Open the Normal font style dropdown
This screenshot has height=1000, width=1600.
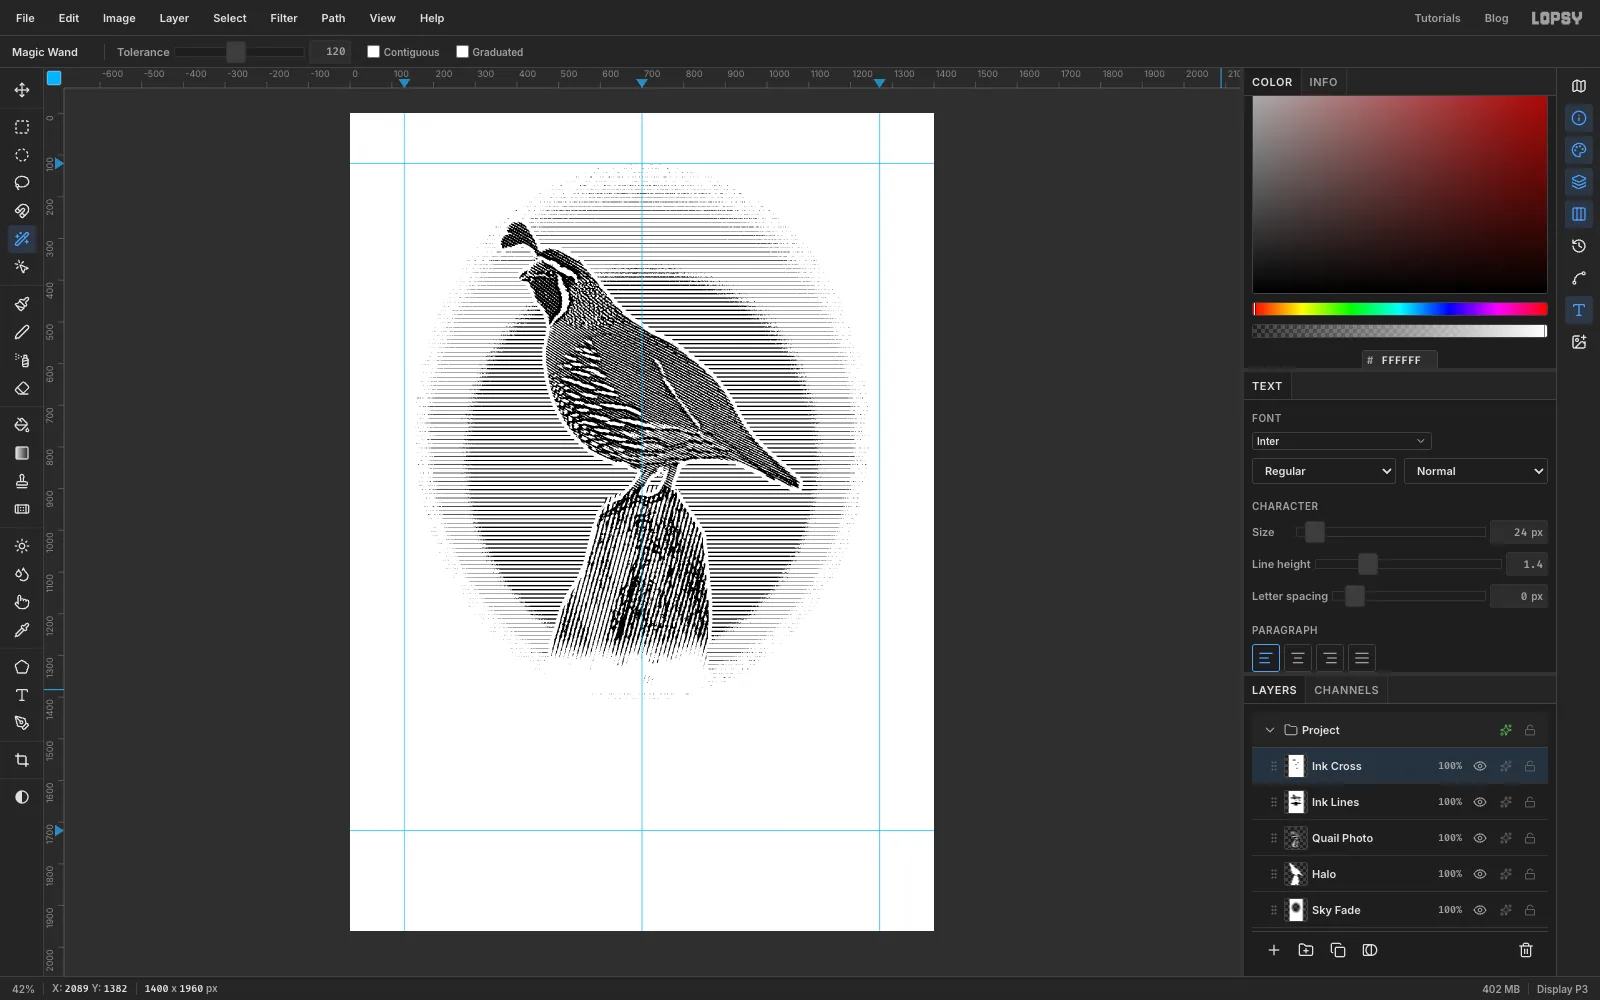tap(1476, 471)
